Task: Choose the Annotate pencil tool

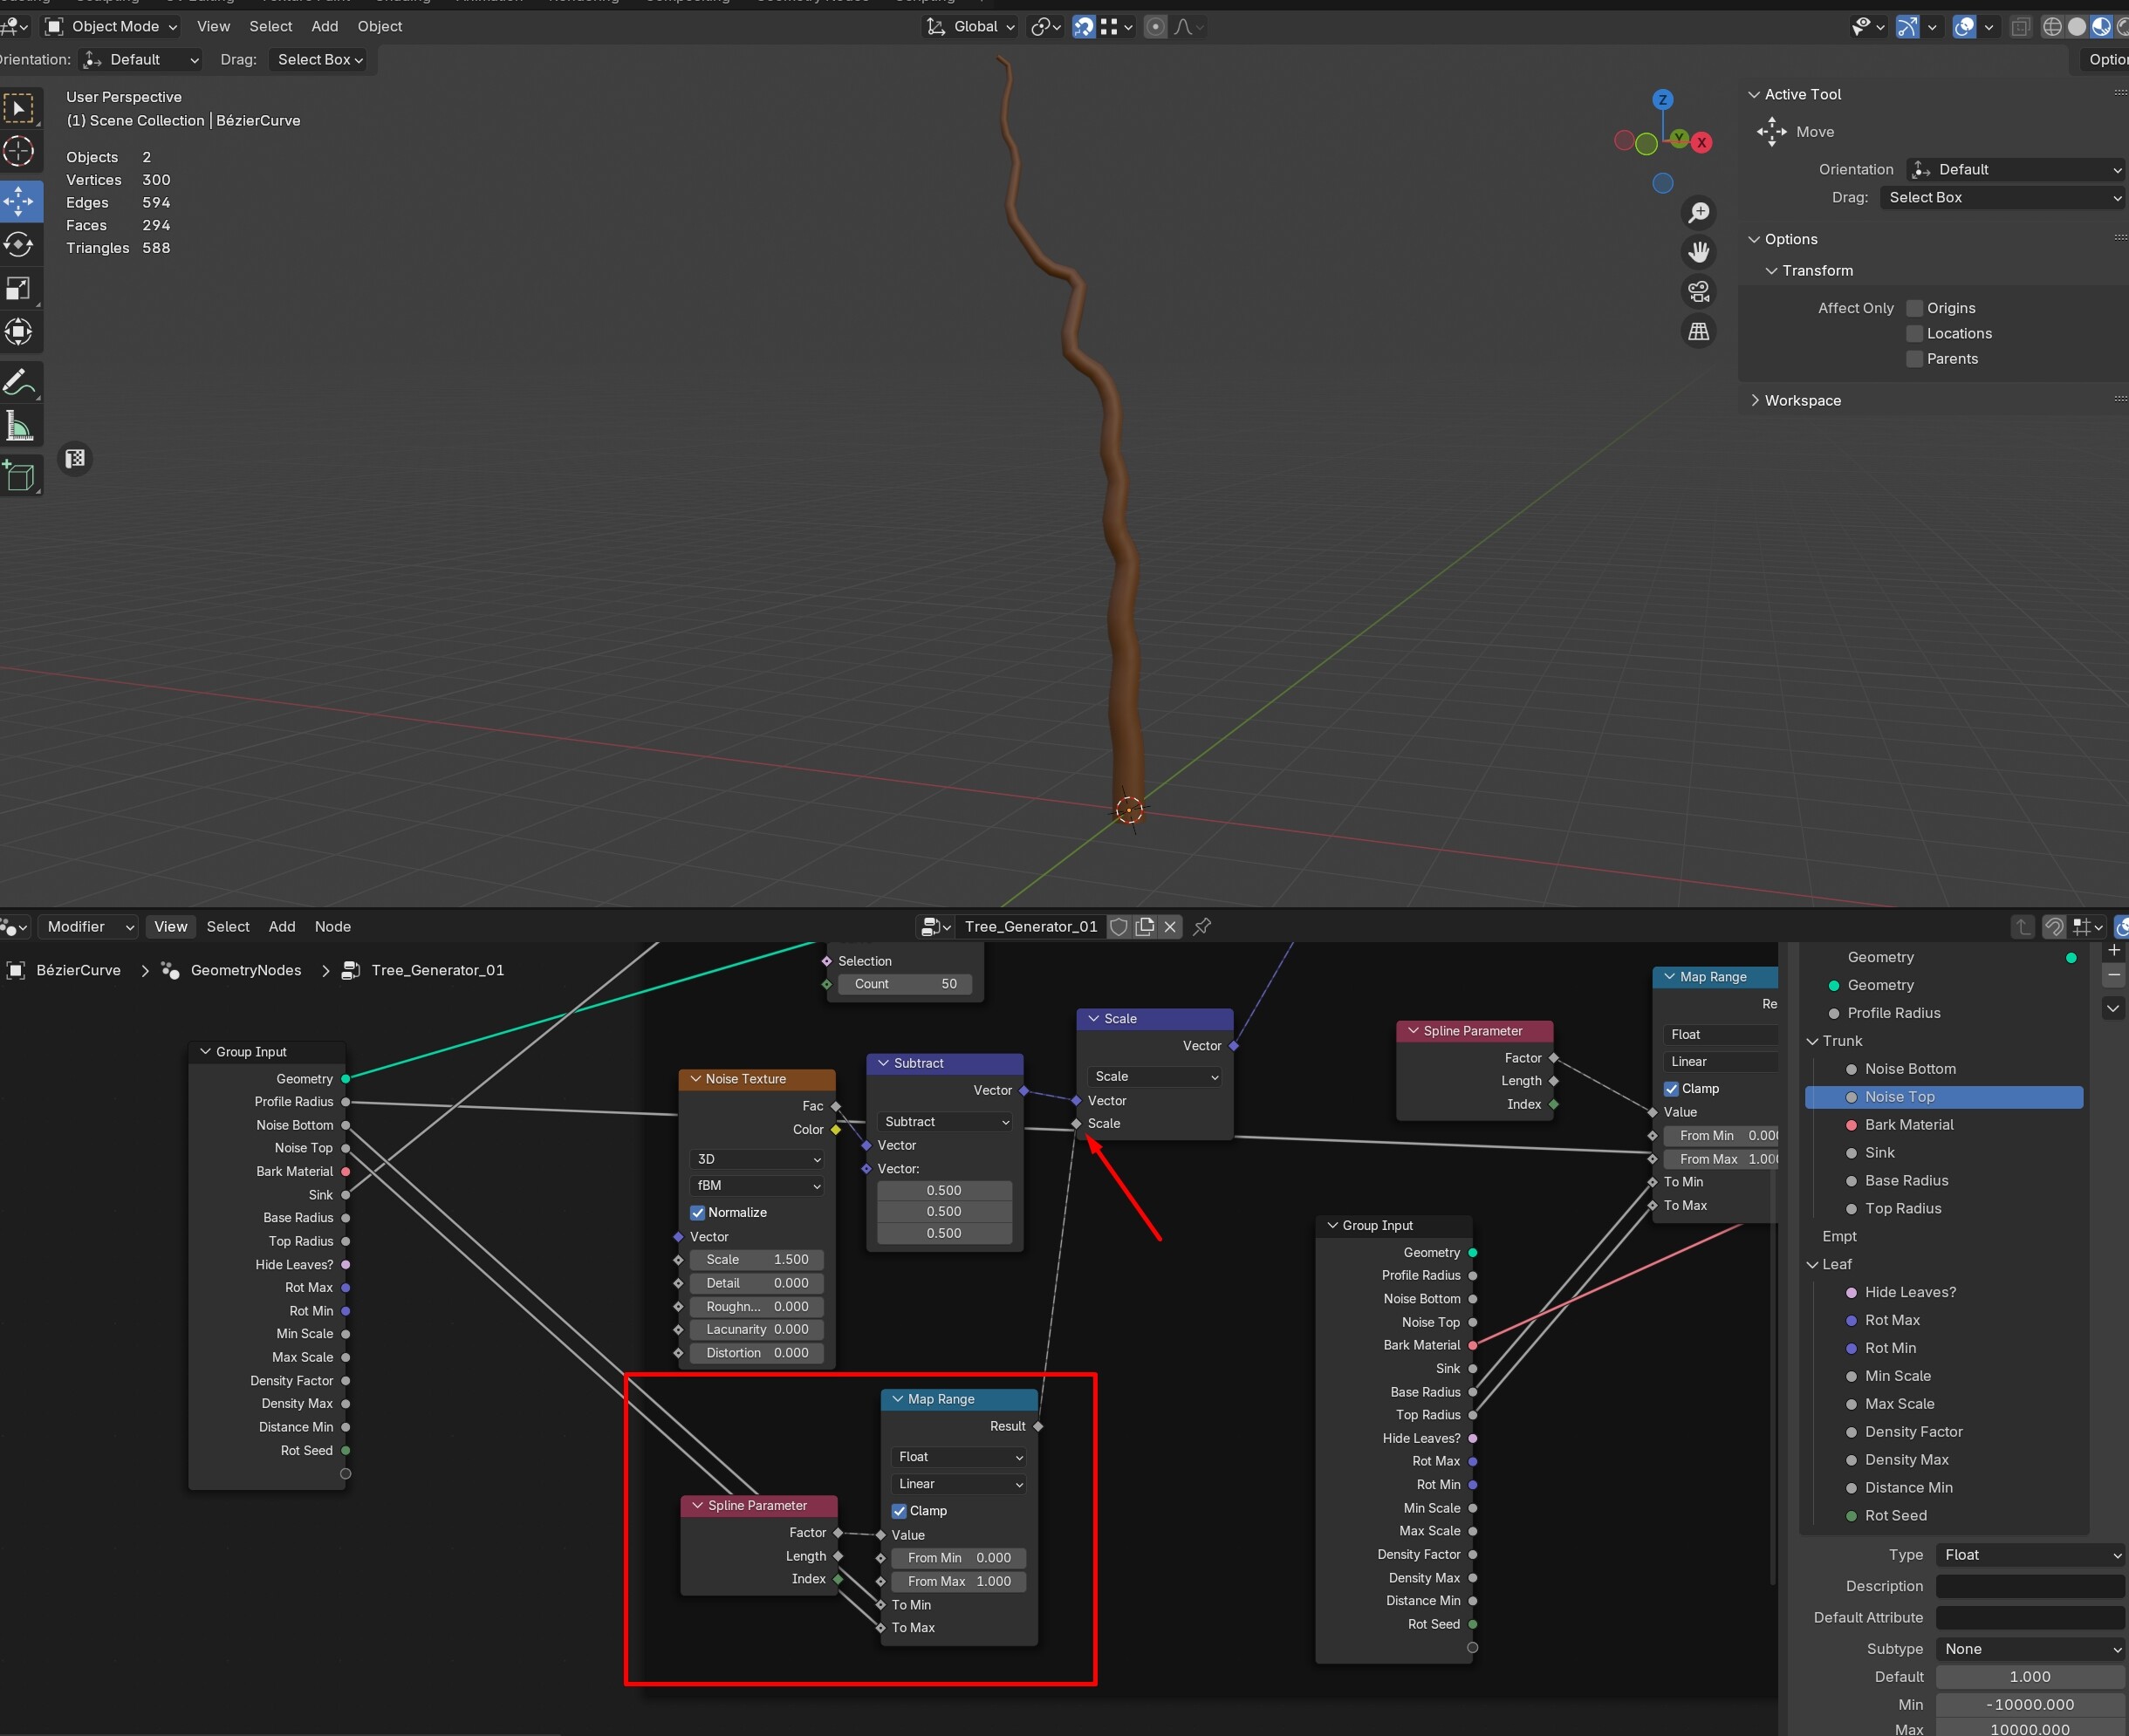Action: [x=19, y=382]
